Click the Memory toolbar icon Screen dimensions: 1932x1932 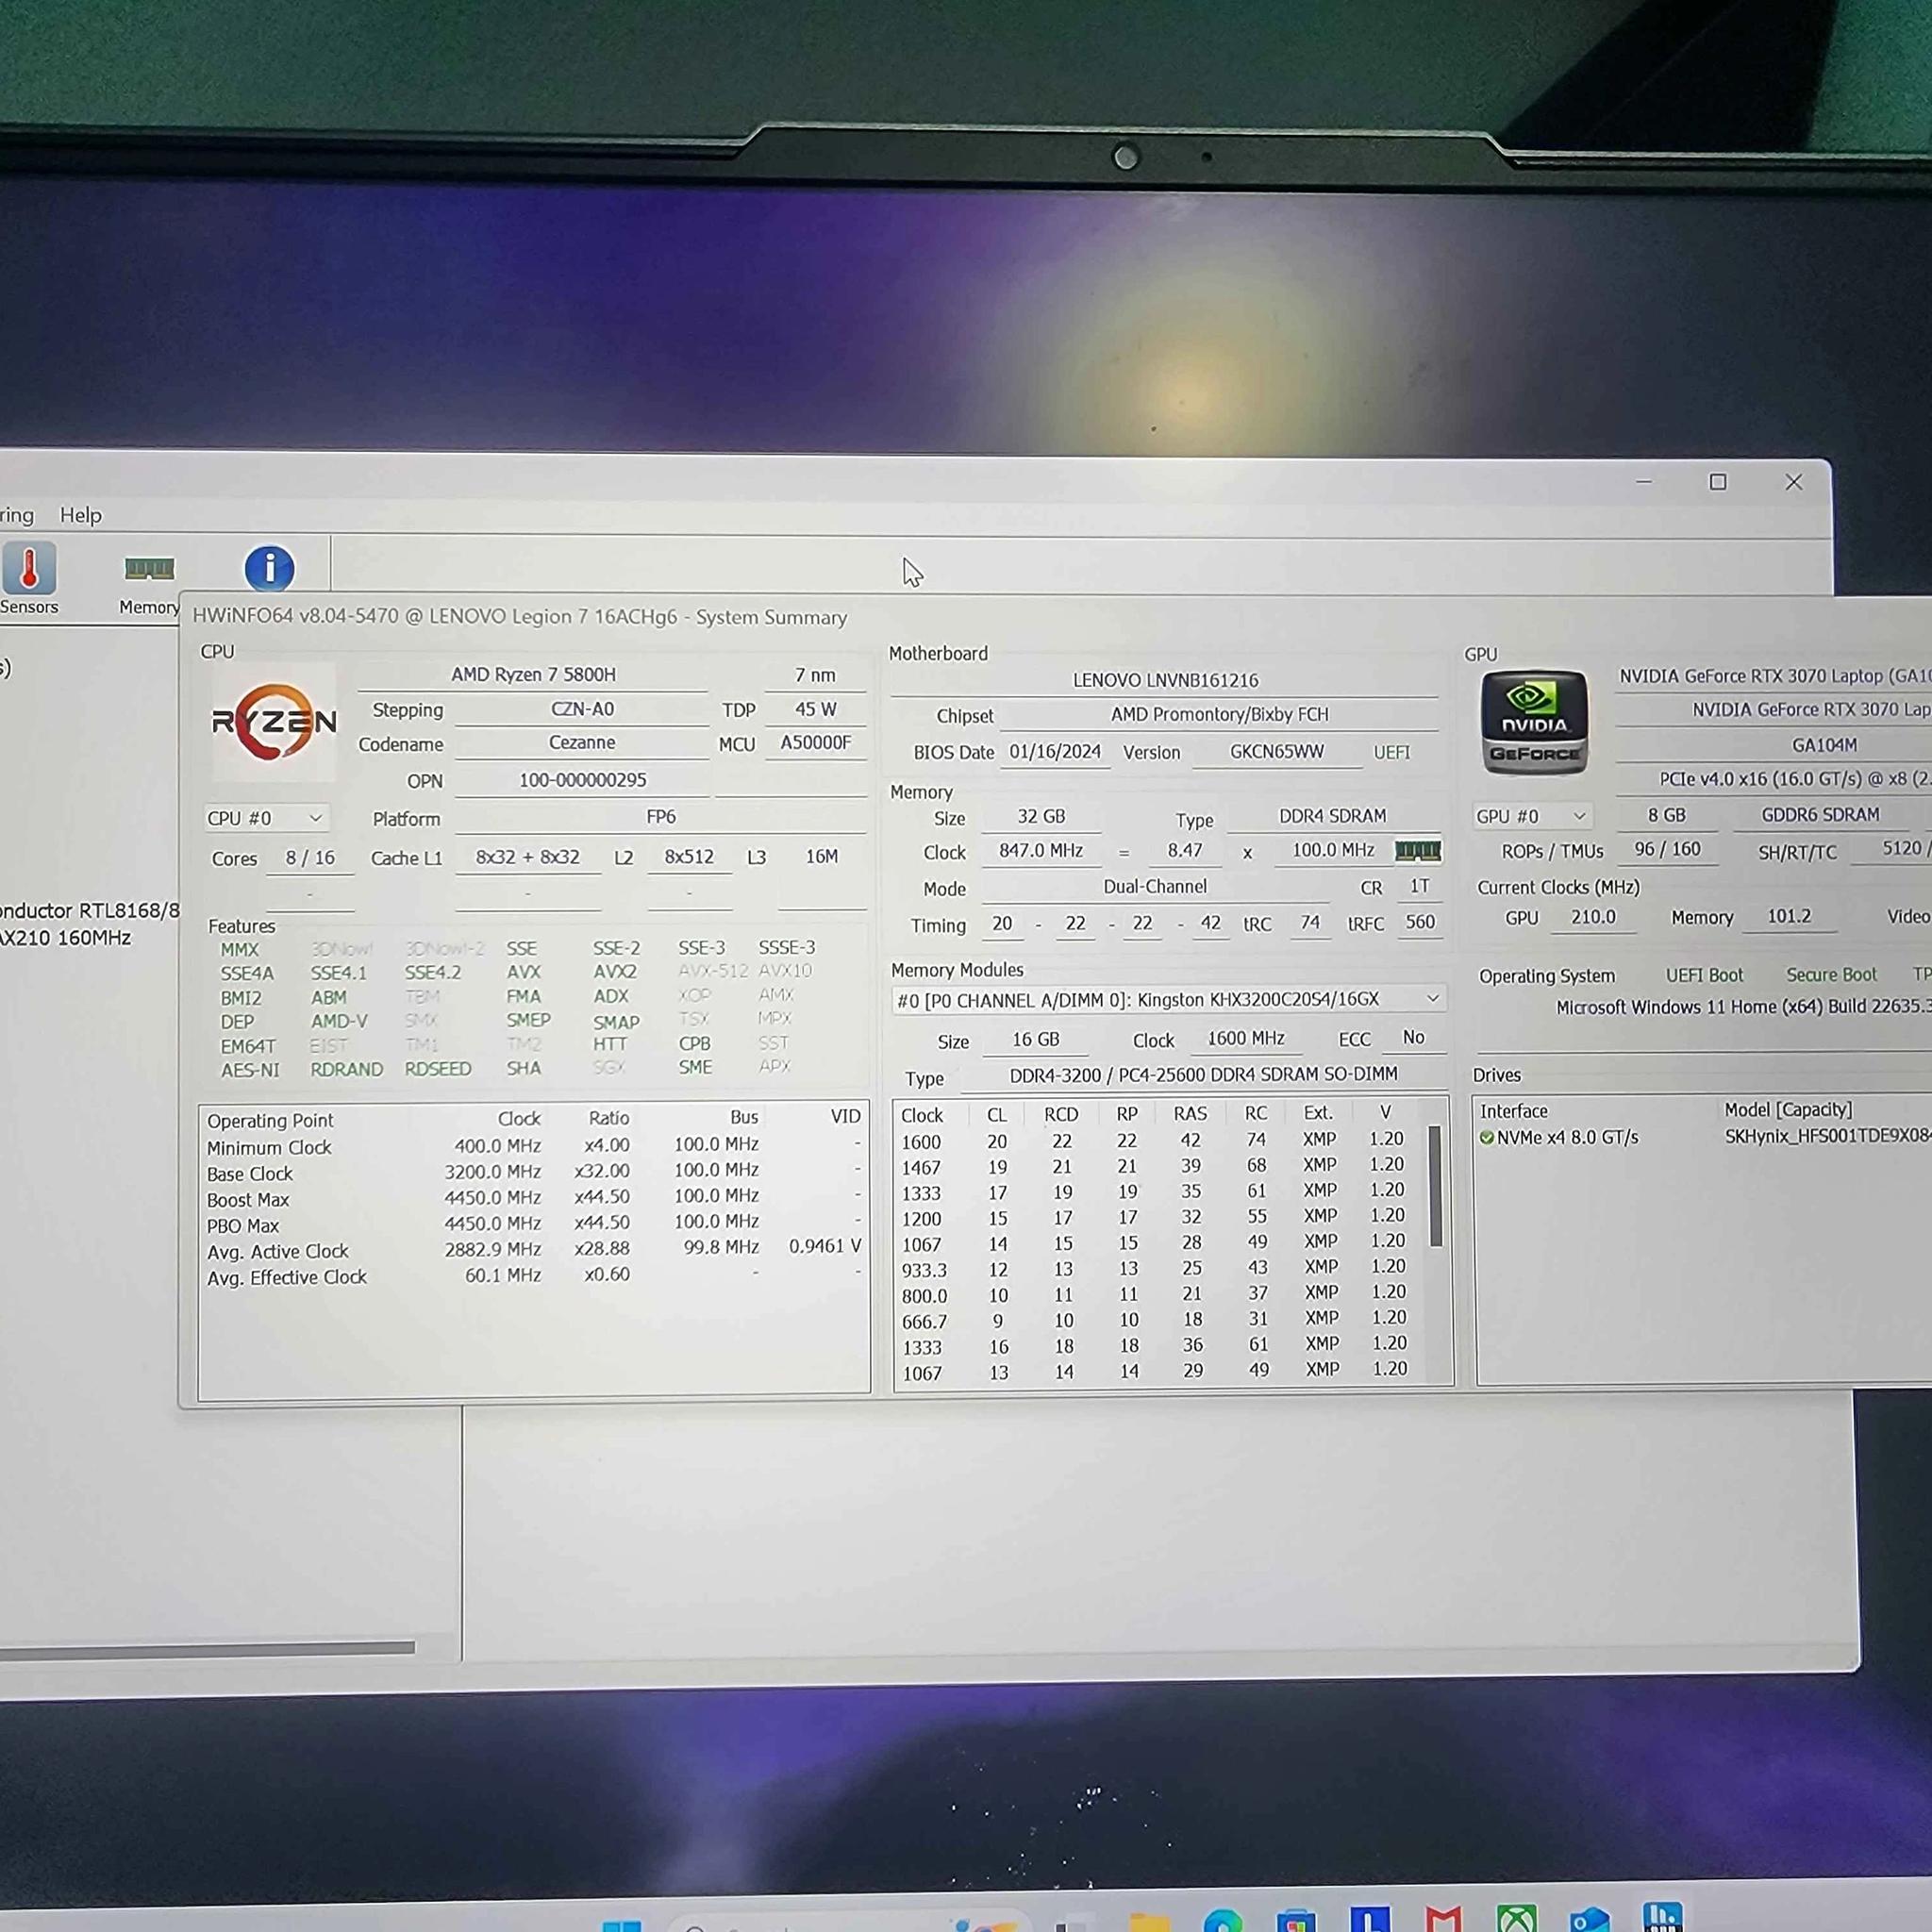149,569
